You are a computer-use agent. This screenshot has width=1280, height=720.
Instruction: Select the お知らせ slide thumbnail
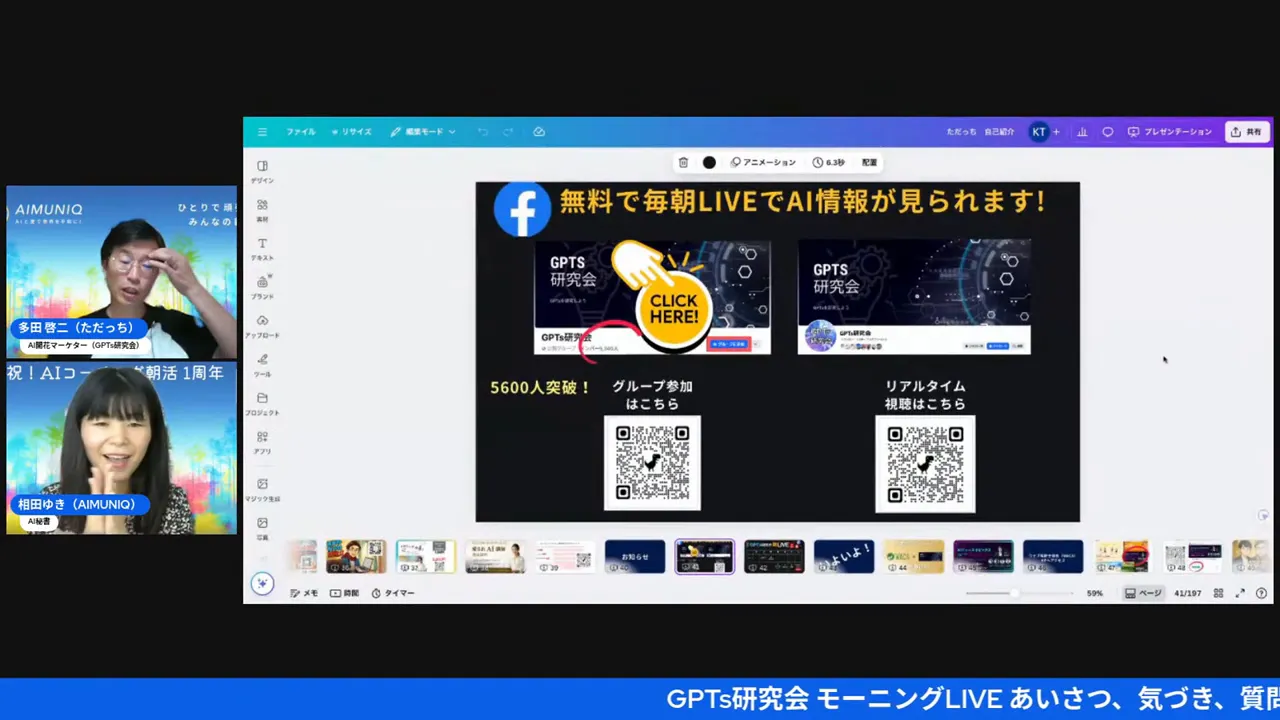[635, 557]
